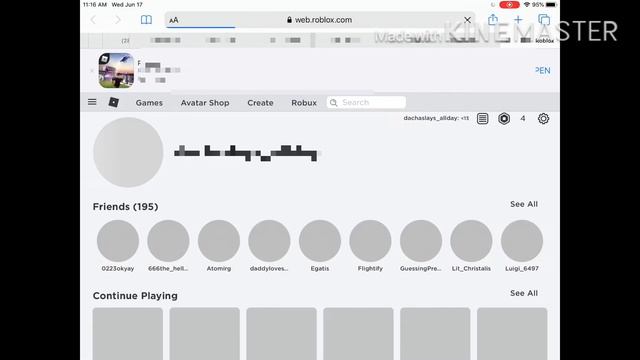Screen dimensions: 640x360
Task: Open the notifications feed icon
Action: click(x=482, y=119)
